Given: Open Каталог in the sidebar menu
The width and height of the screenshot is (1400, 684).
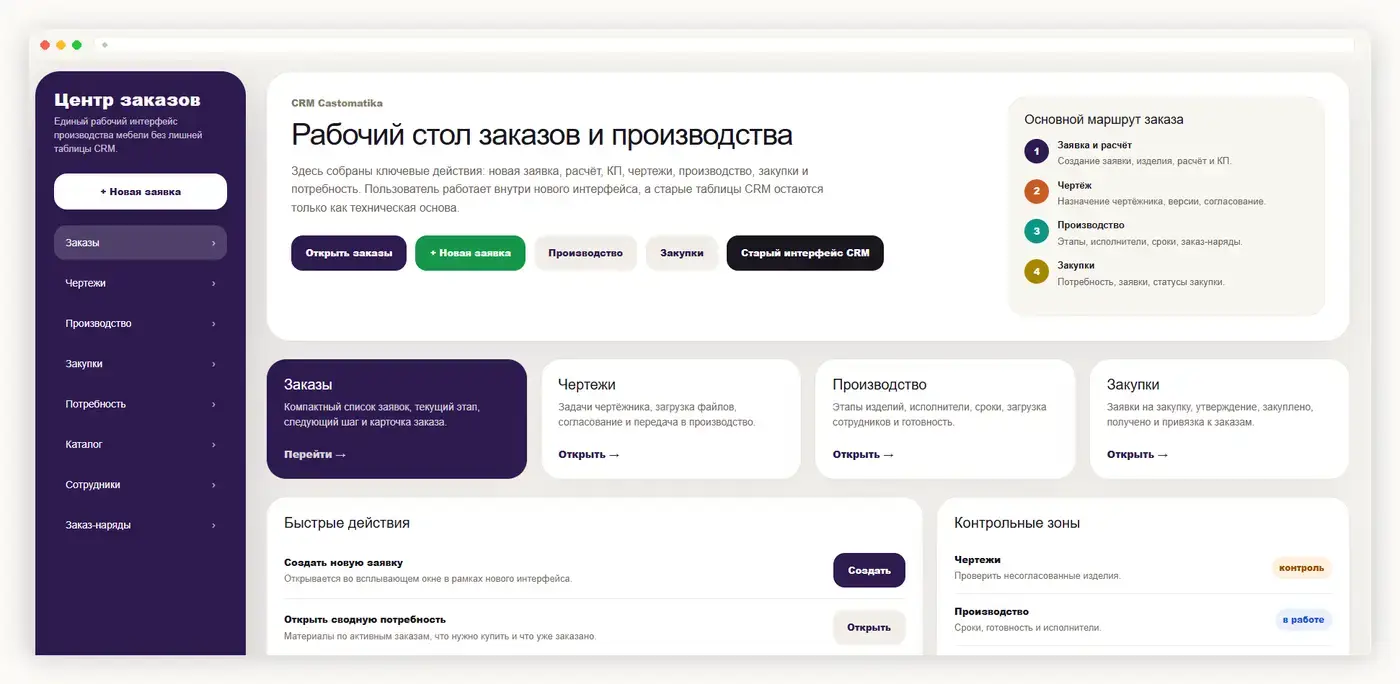Looking at the screenshot, I should [x=140, y=444].
